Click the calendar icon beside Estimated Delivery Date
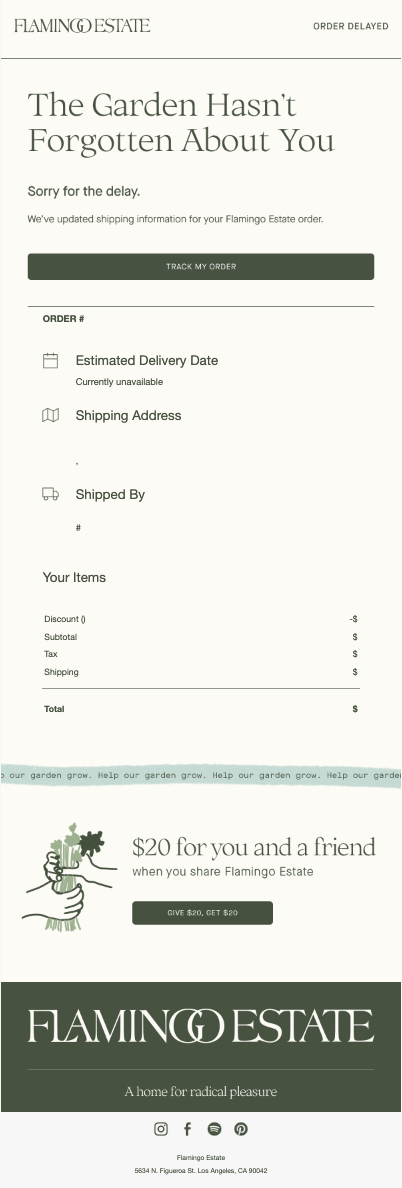Image resolution: width=402 pixels, height=1188 pixels. [51, 361]
